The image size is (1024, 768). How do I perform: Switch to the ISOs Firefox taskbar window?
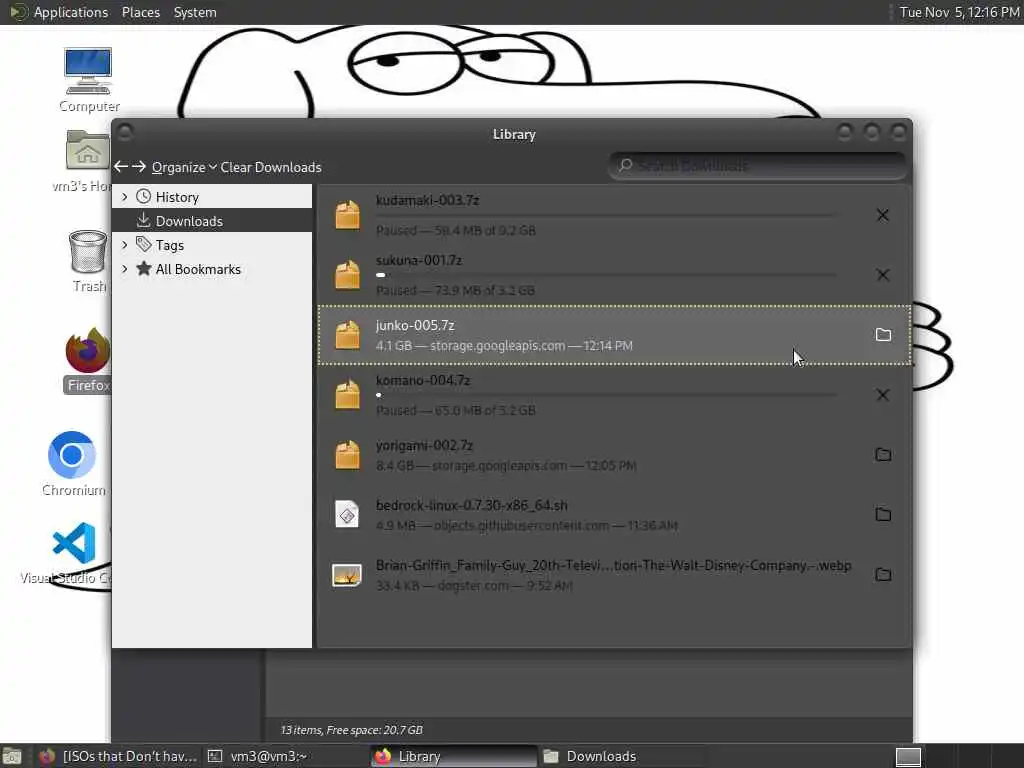tap(118, 756)
